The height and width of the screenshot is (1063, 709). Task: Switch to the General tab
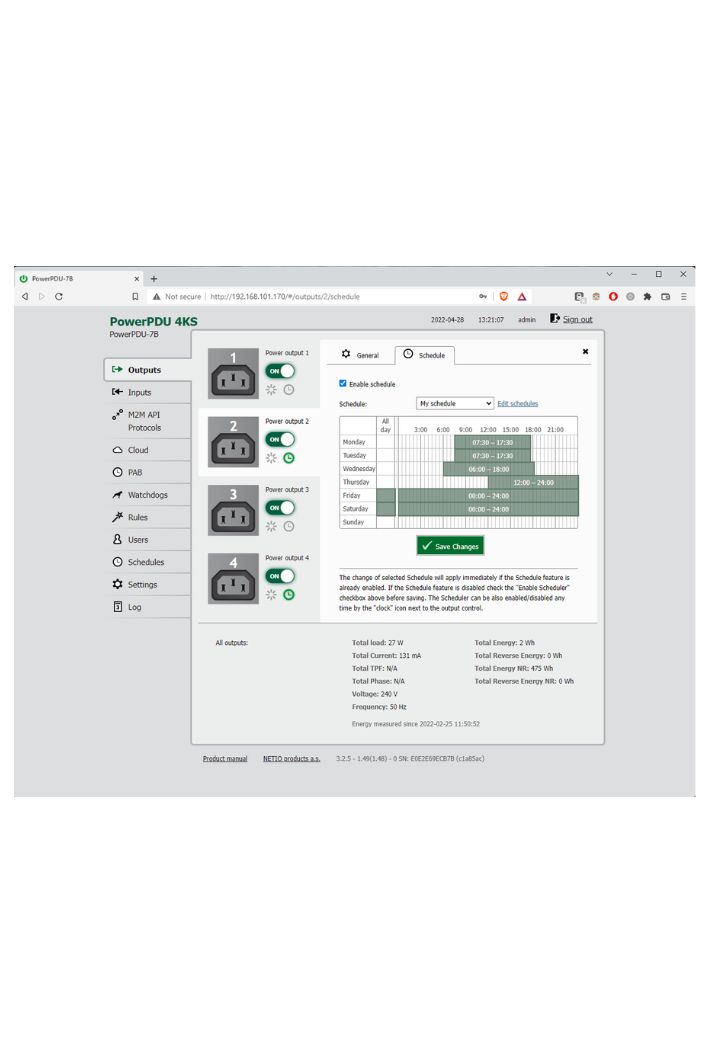[x=361, y=355]
